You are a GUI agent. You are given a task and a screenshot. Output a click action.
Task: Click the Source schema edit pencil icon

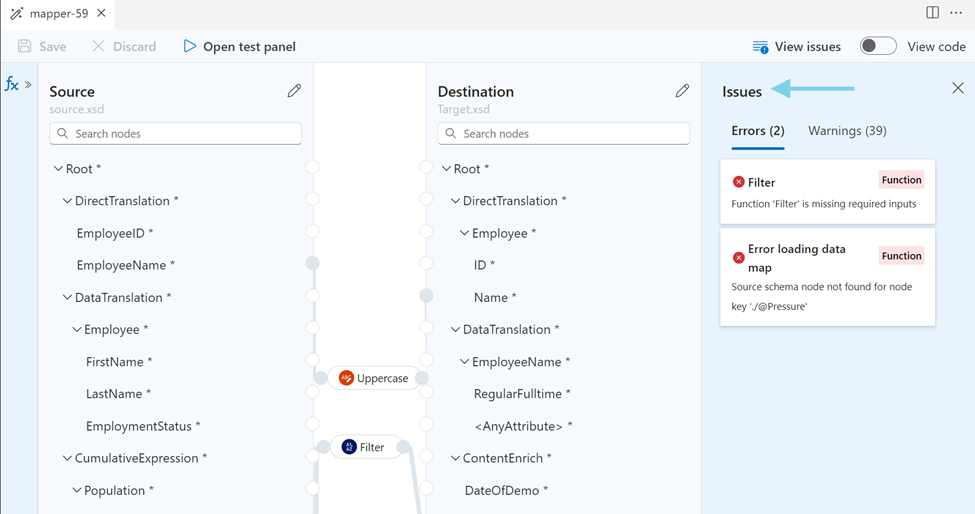click(x=294, y=91)
